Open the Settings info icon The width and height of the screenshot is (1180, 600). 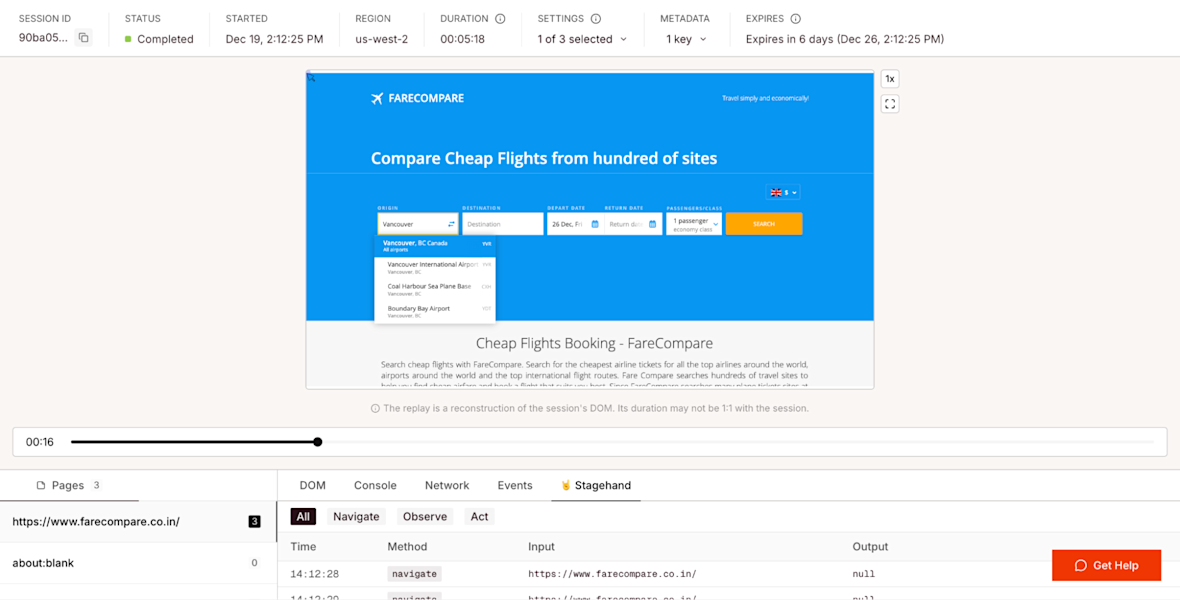tap(596, 19)
